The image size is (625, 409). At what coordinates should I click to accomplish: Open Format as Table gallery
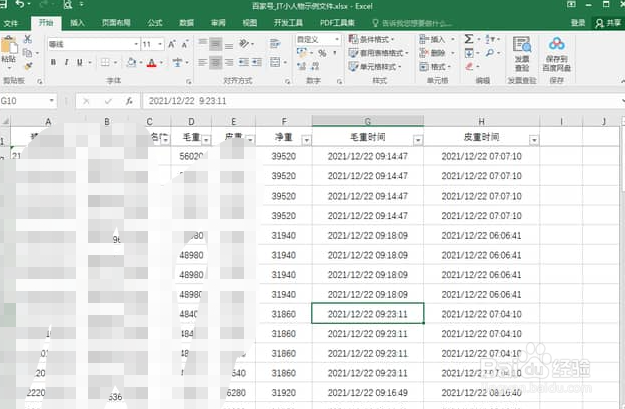[378, 53]
